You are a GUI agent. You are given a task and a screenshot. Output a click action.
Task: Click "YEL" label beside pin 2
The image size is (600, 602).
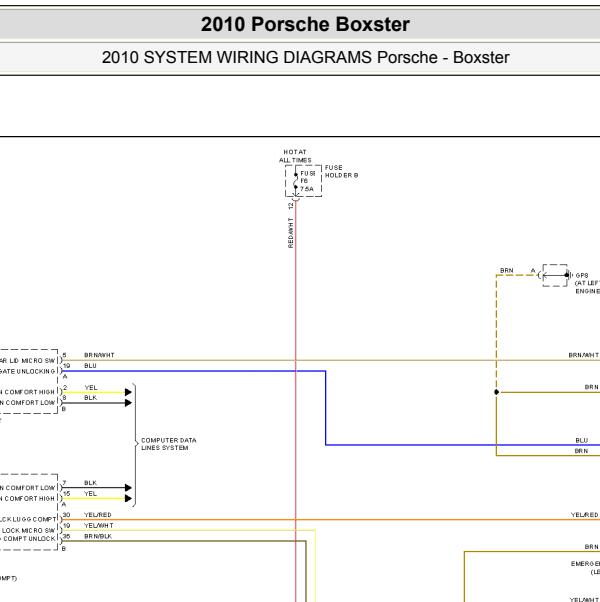pos(91,387)
